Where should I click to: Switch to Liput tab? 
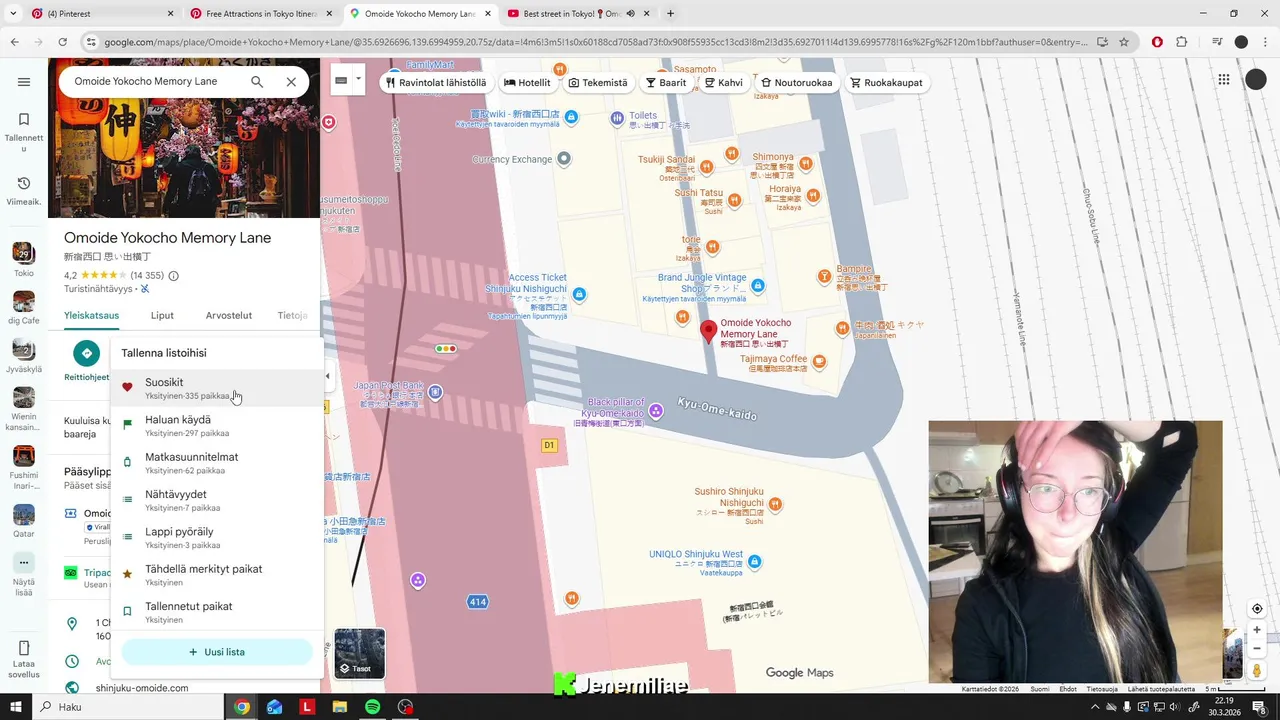pyautogui.click(x=162, y=315)
